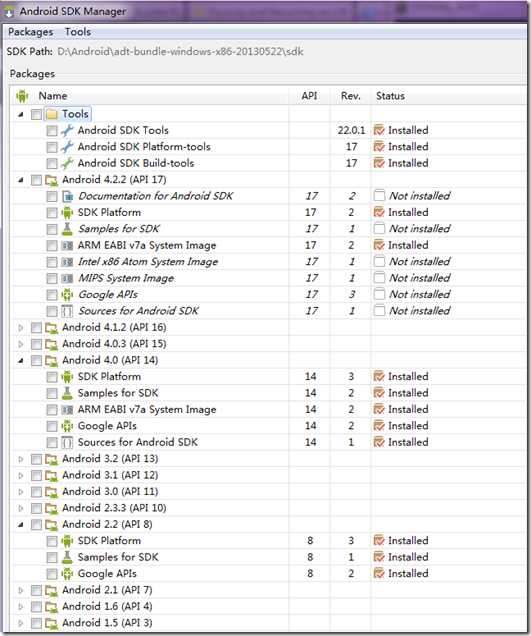The height and width of the screenshot is (636, 531).
Task: Expand the Android 2.1 (API 7) group
Action: point(21,590)
